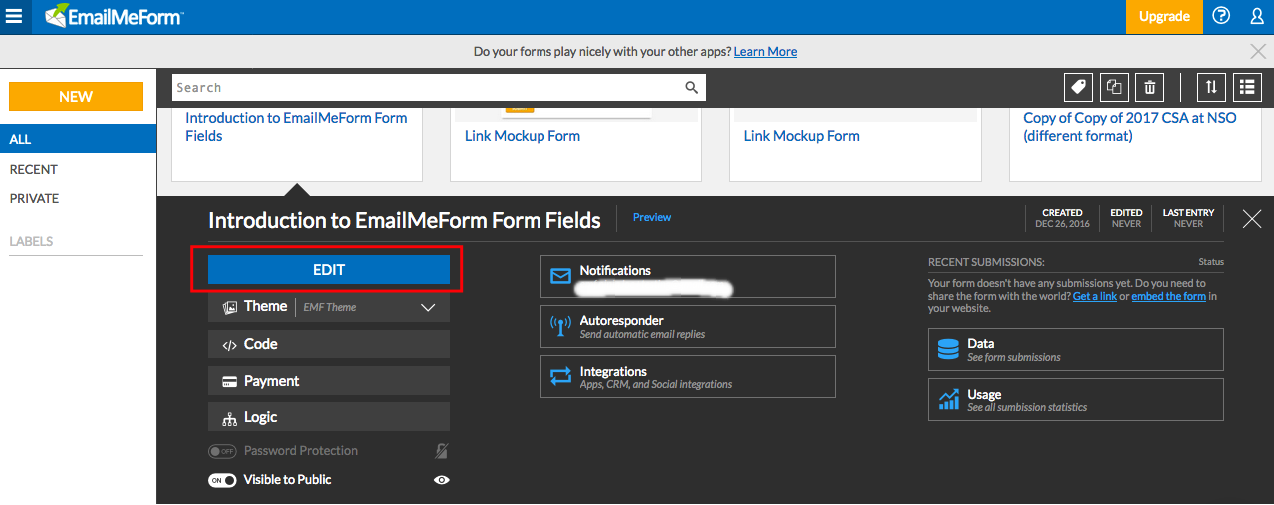This screenshot has width=1274, height=505.
Task: Open the sort order icon
Action: click(1211, 88)
